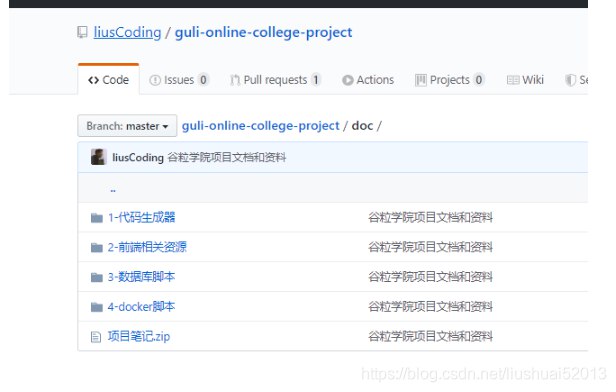Click folder icon for 3-数据库脚本
The width and height of the screenshot is (616, 392).
(x=97, y=277)
